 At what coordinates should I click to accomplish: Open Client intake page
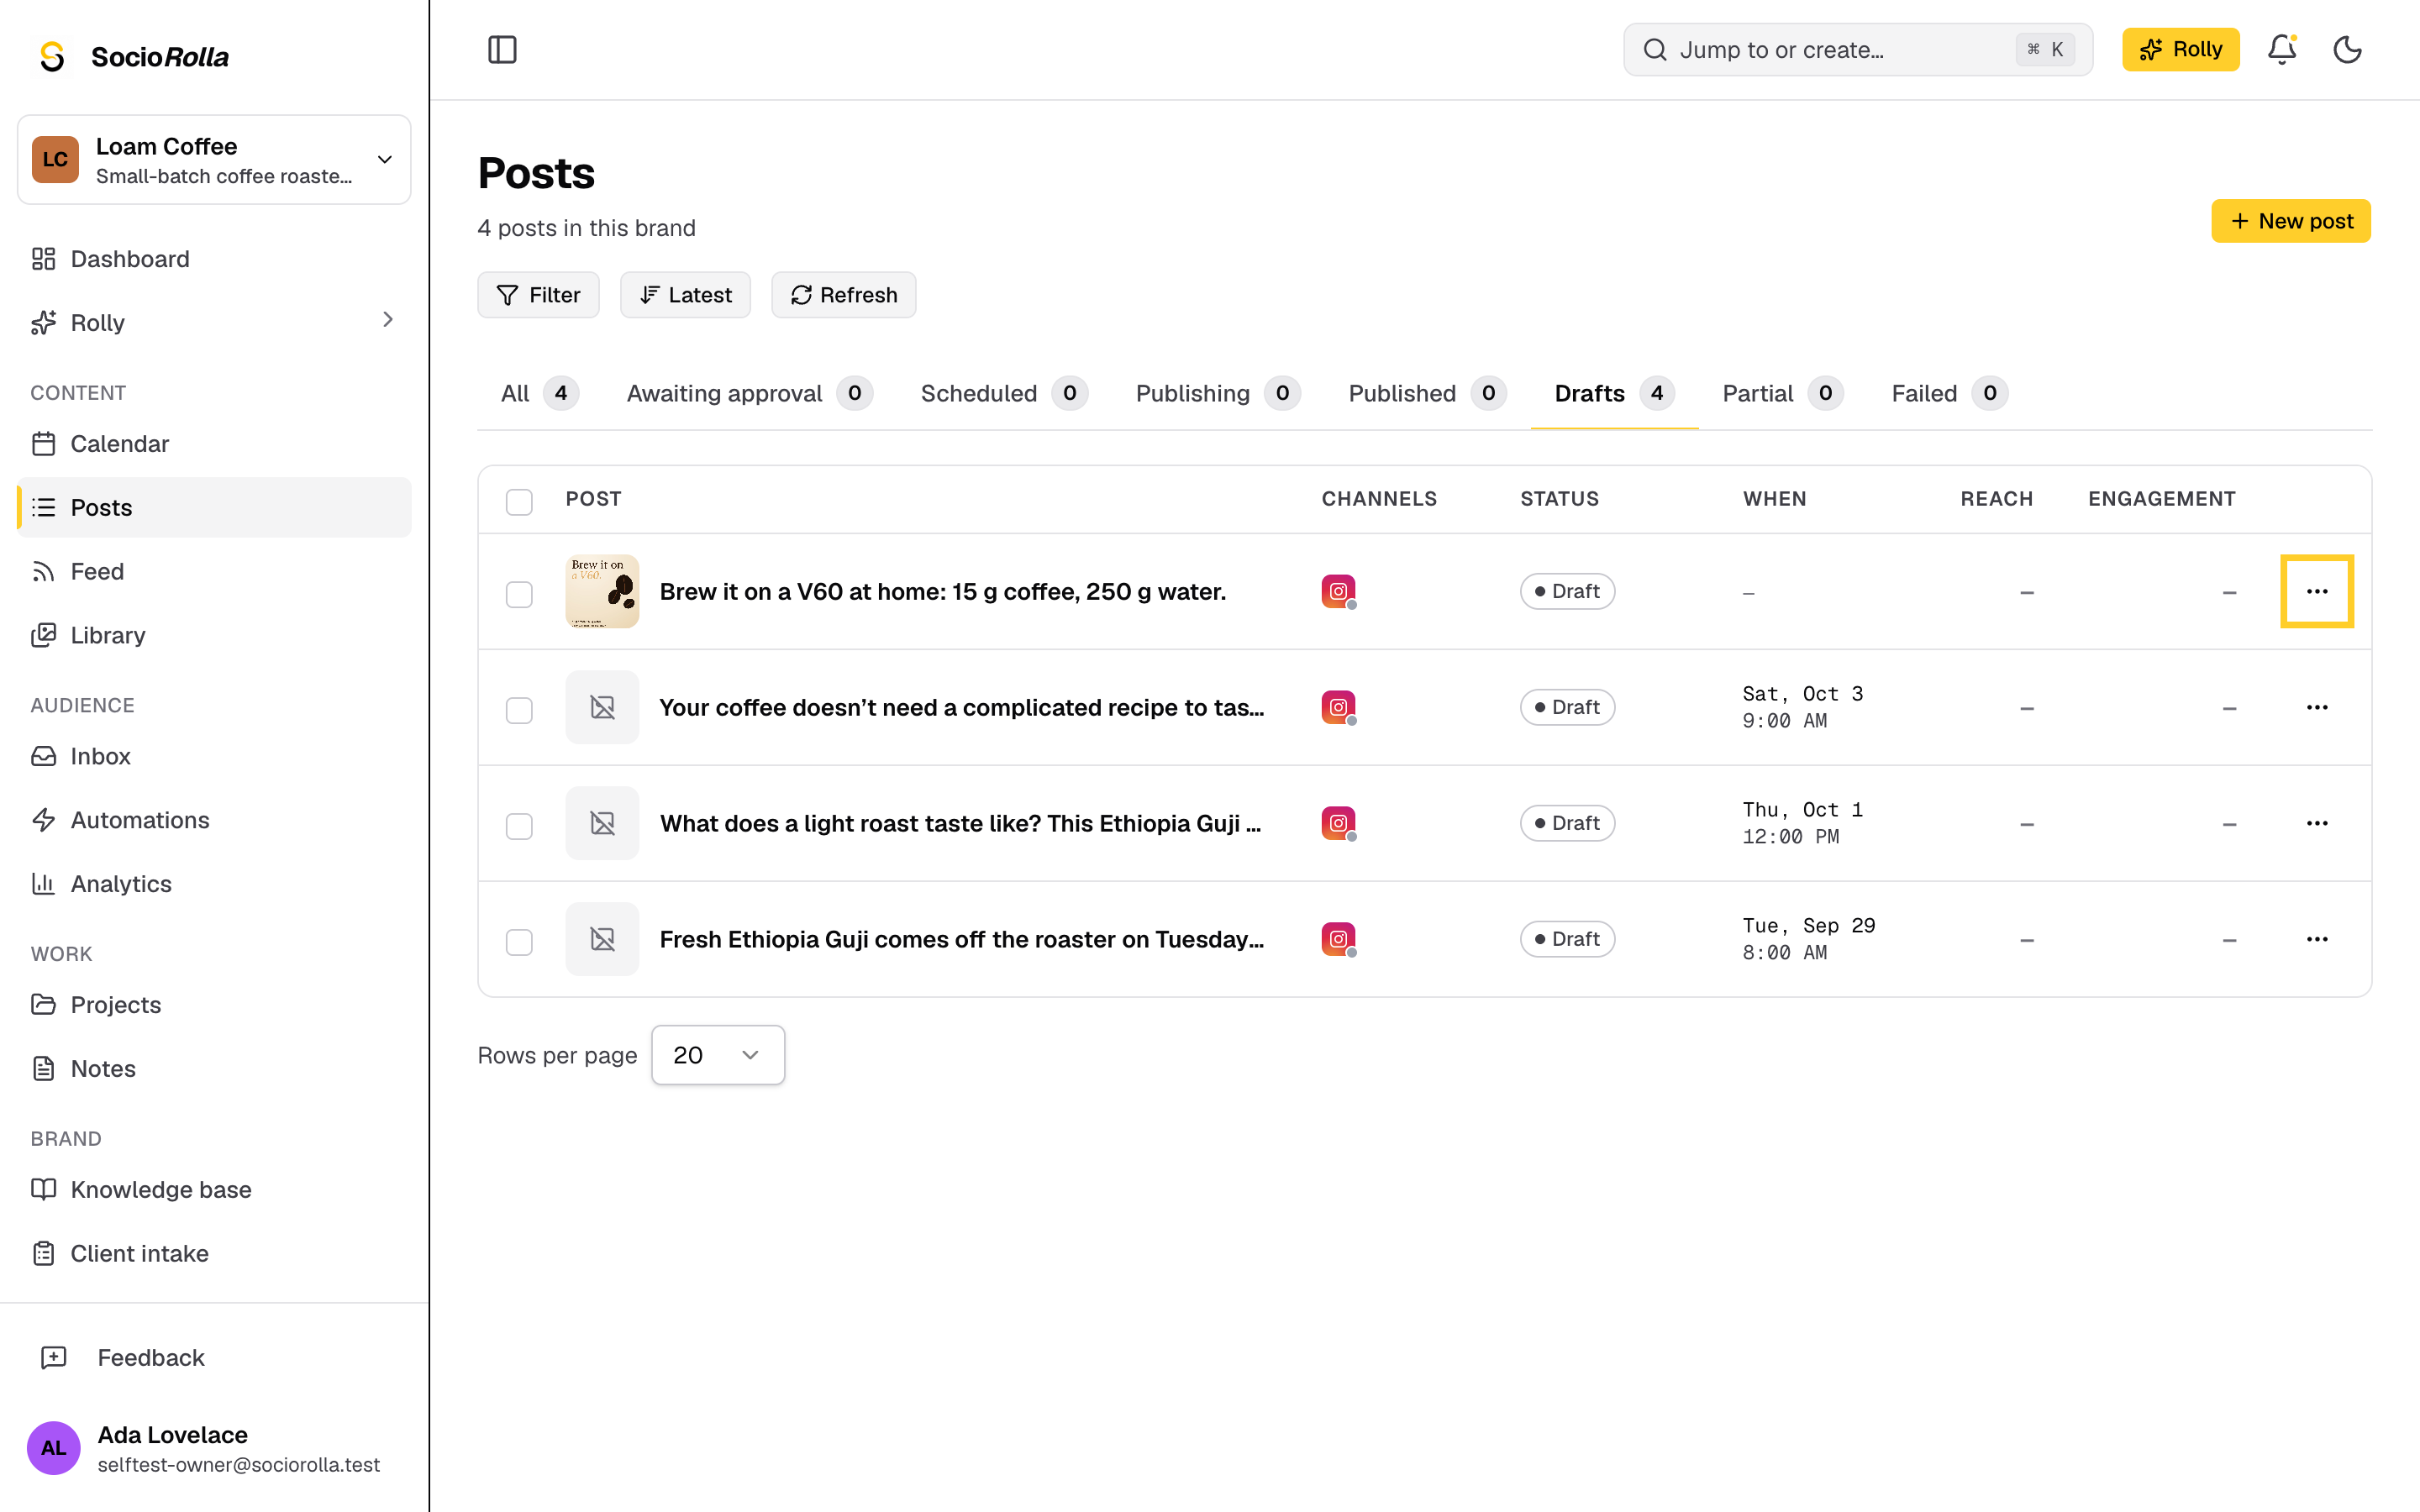click(214, 1253)
